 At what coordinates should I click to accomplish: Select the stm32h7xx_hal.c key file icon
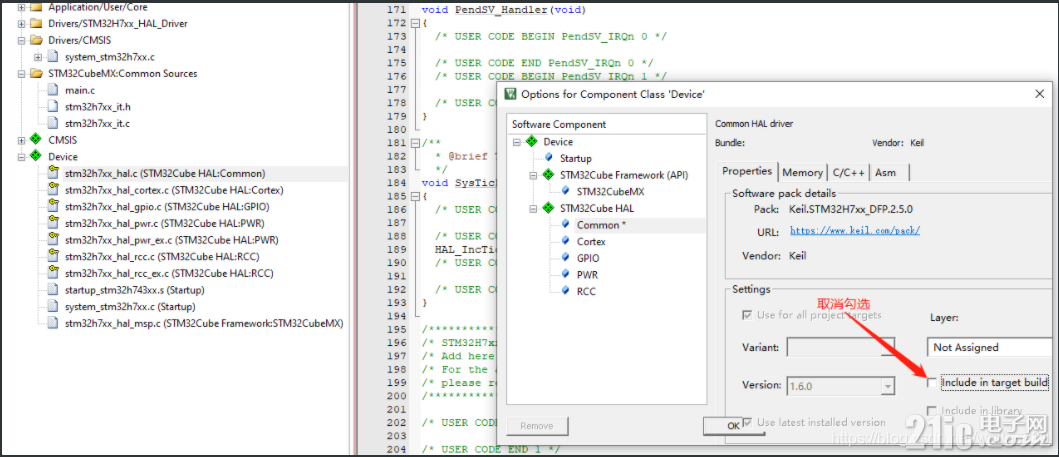coord(53,173)
